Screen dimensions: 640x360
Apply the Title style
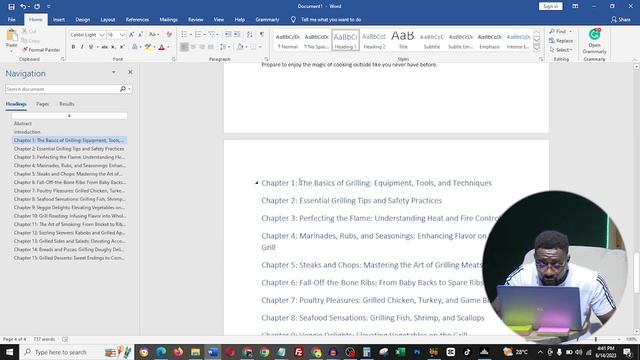[x=403, y=40]
